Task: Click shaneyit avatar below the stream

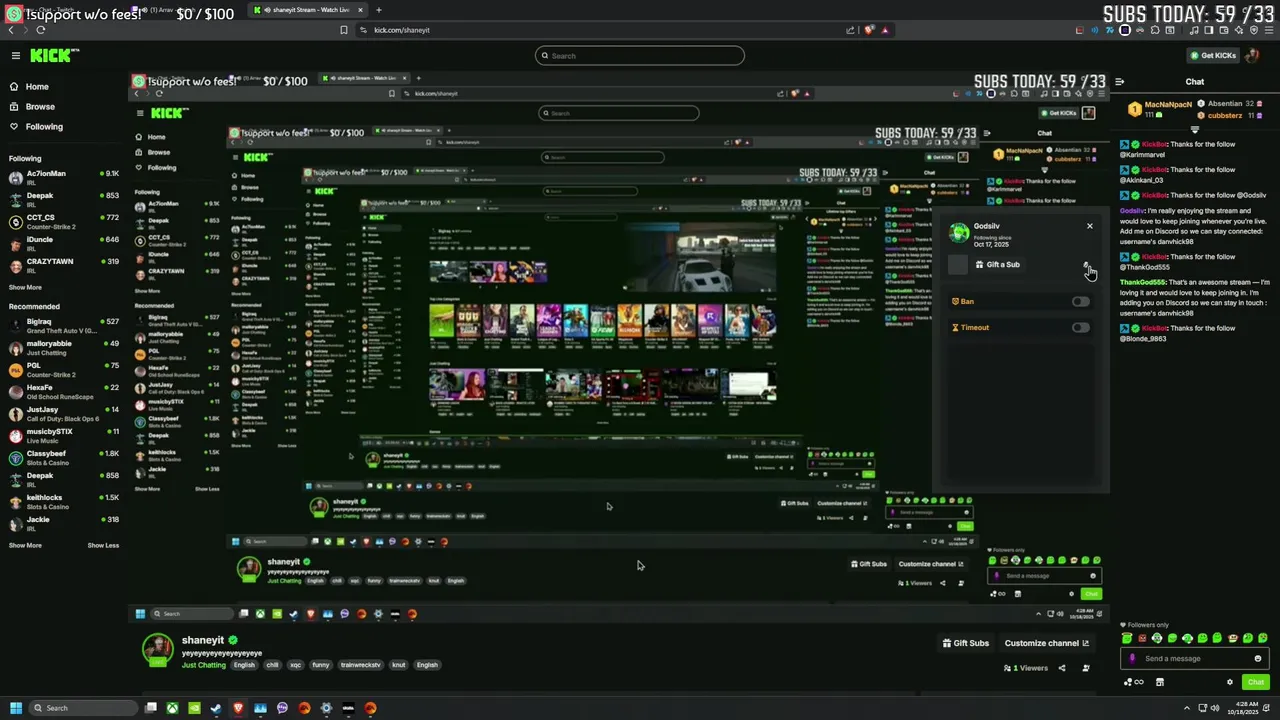Action: 157,650
